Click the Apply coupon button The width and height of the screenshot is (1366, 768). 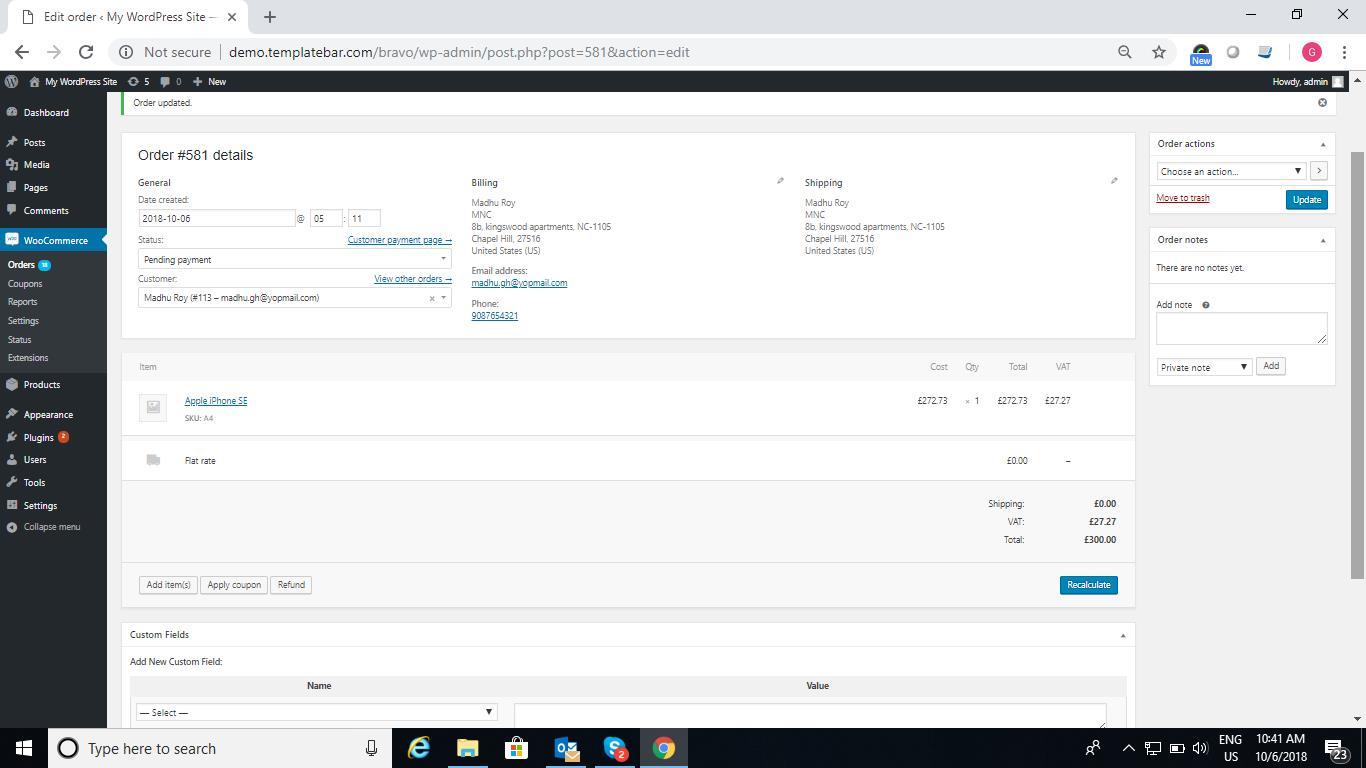[x=234, y=585]
